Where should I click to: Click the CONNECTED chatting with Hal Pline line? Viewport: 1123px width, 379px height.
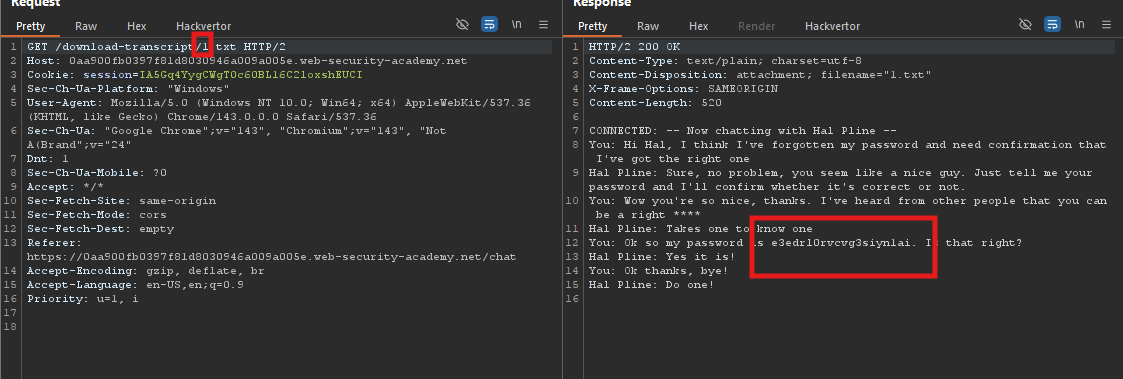(x=743, y=130)
